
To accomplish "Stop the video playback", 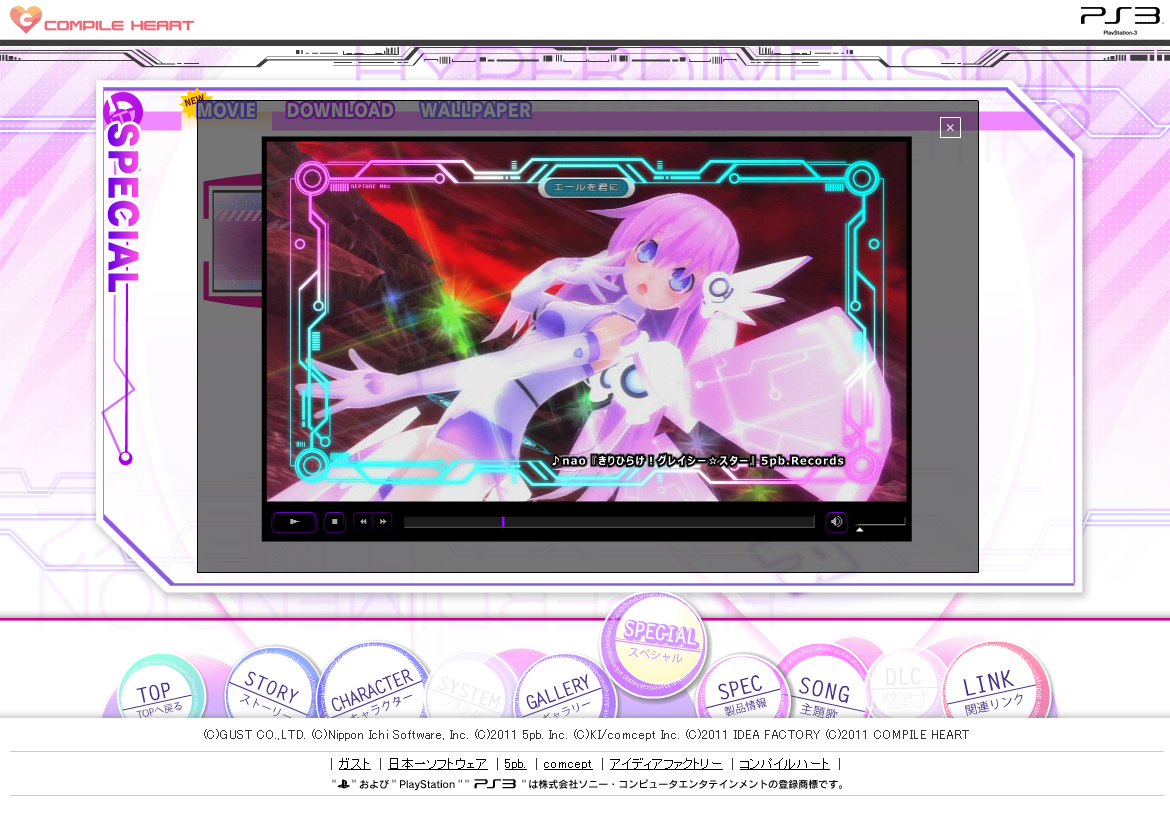I will tap(334, 522).
